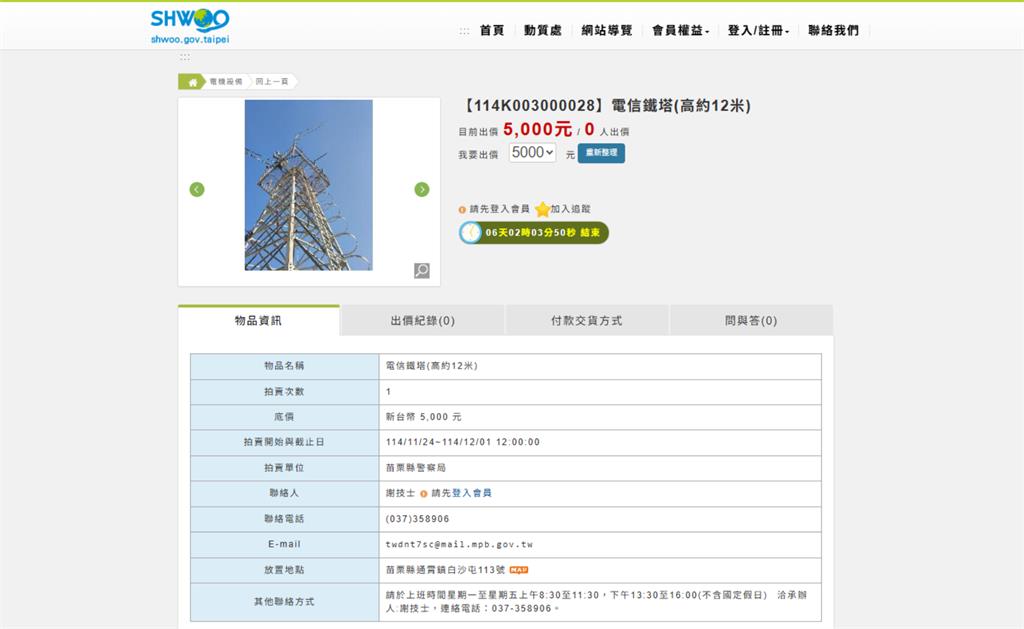The width and height of the screenshot is (1024, 629).
Task: Click the grid icon left of 首頁
Action: click(x=464, y=30)
